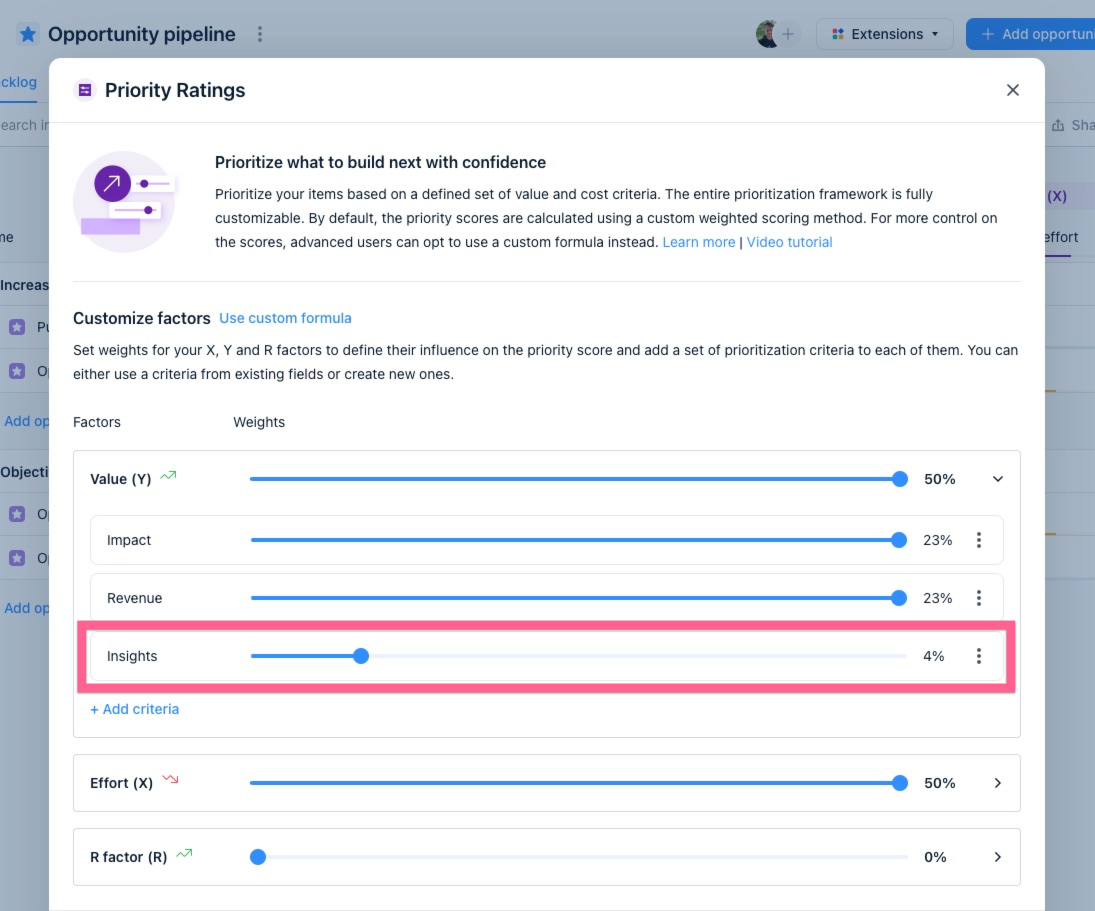The width and height of the screenshot is (1095, 911).
Task: Click the plus icon beside the avatar
Action: coord(788,34)
